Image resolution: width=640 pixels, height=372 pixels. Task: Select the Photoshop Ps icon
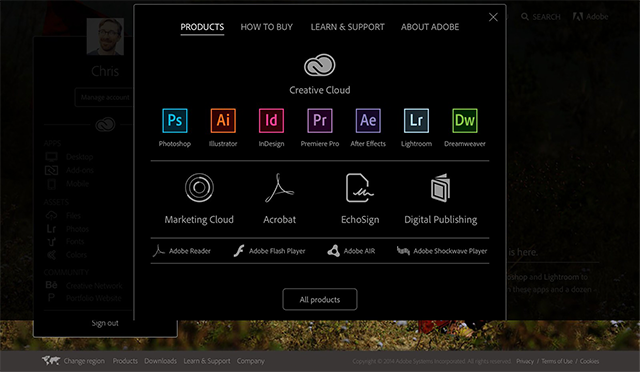pos(175,120)
